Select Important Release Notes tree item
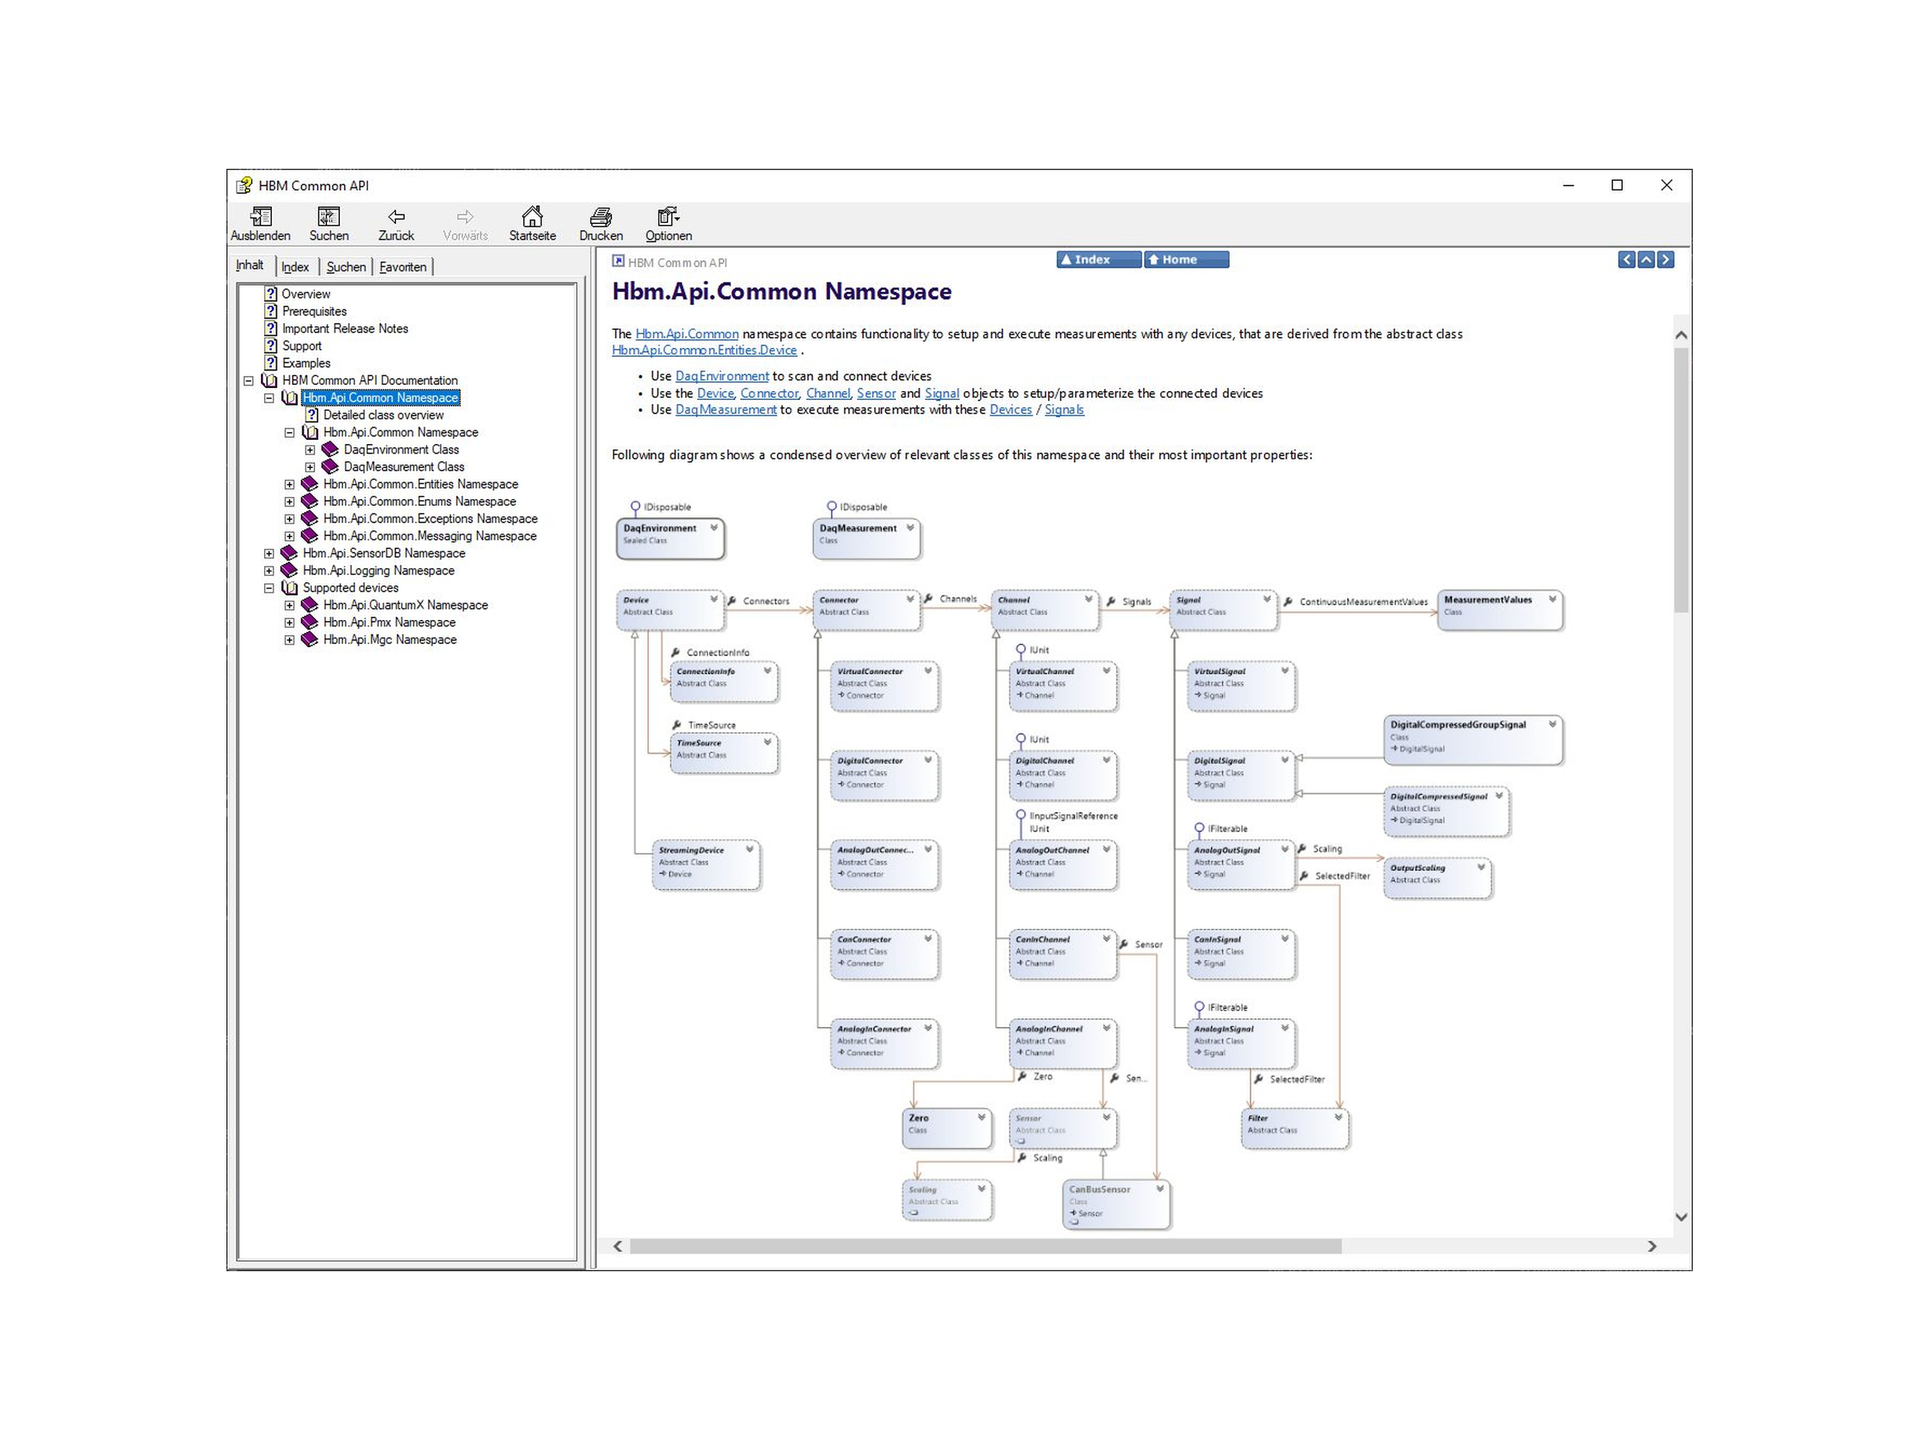This screenshot has height=1440, width=1920. click(344, 329)
